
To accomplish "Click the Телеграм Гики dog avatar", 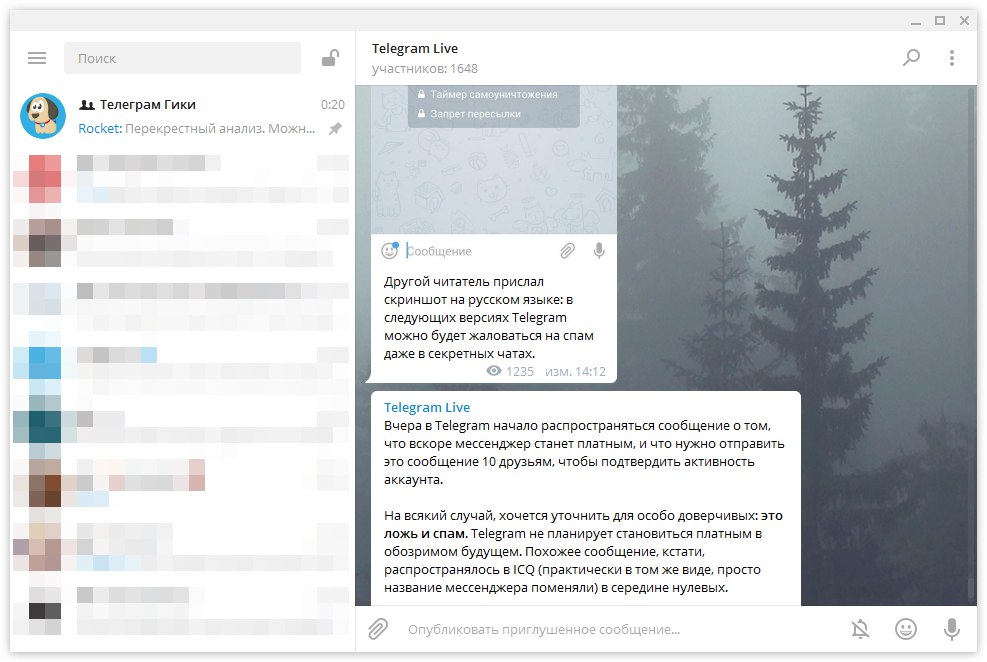I will (x=43, y=116).
